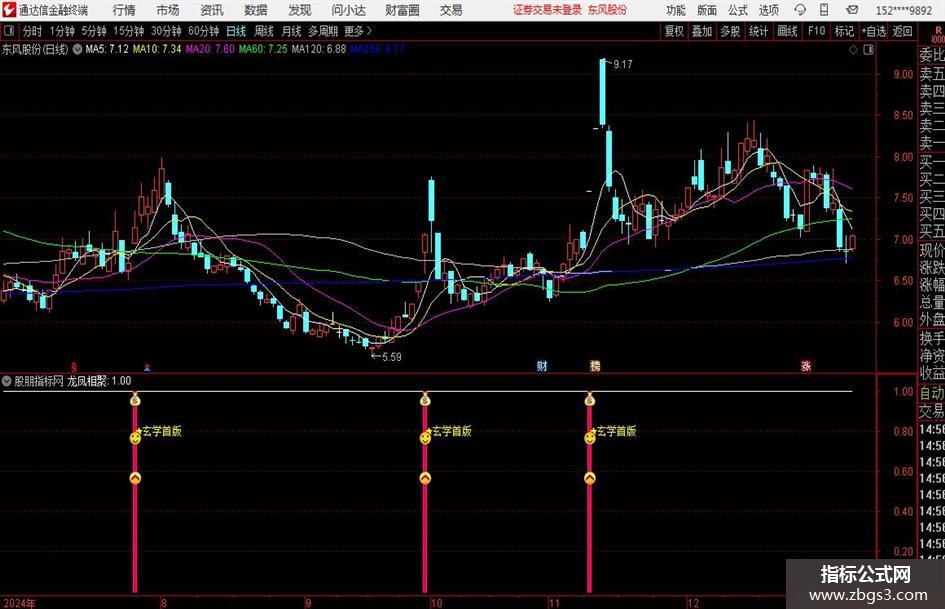Expand the 股朋指标网 indicator dropdown arrow
Viewport: 945px width, 609px height.
tap(7, 381)
